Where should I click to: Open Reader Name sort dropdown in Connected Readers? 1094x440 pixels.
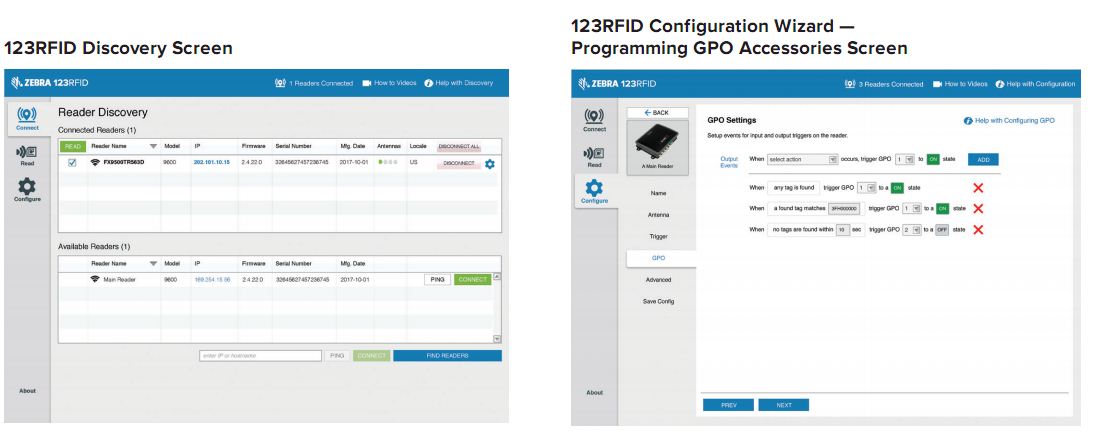click(153, 146)
